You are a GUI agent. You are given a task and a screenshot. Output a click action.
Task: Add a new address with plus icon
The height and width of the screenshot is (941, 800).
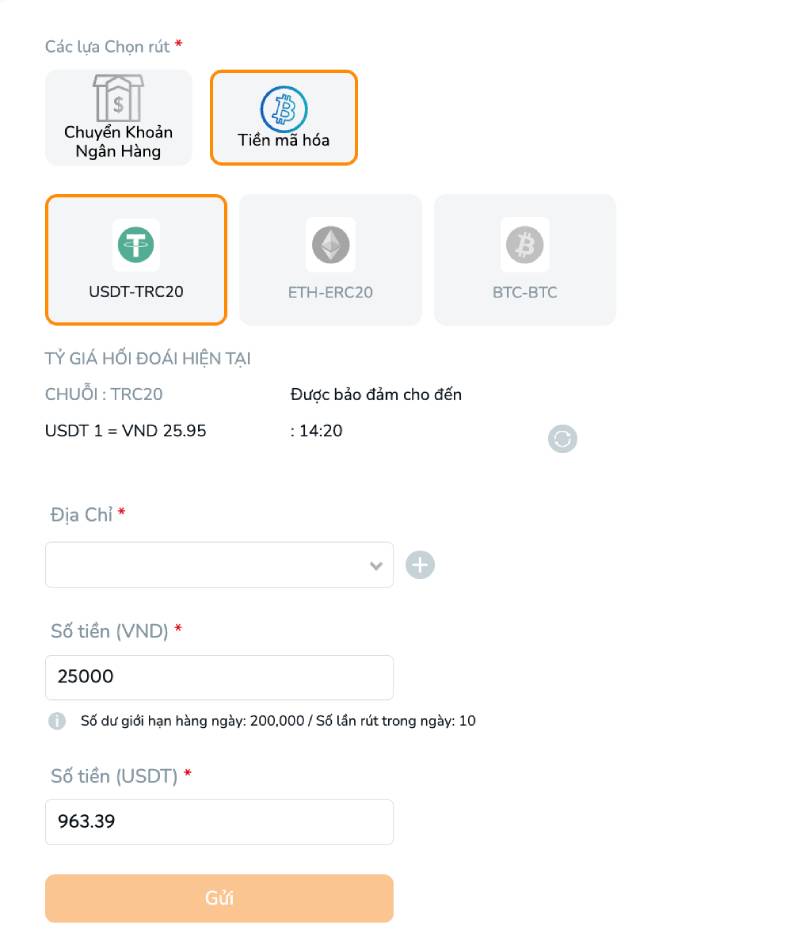coord(420,565)
